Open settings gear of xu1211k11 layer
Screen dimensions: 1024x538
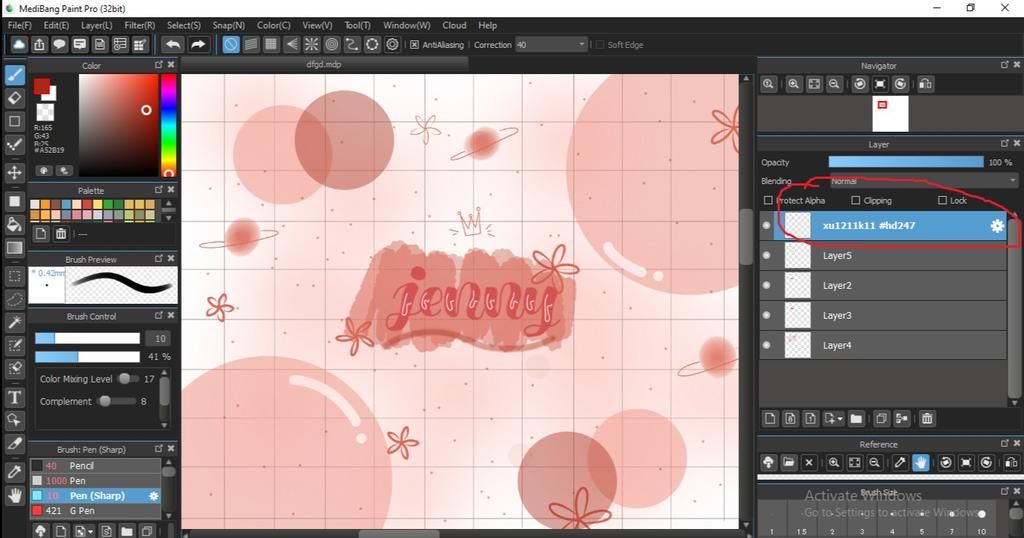[x=997, y=226]
